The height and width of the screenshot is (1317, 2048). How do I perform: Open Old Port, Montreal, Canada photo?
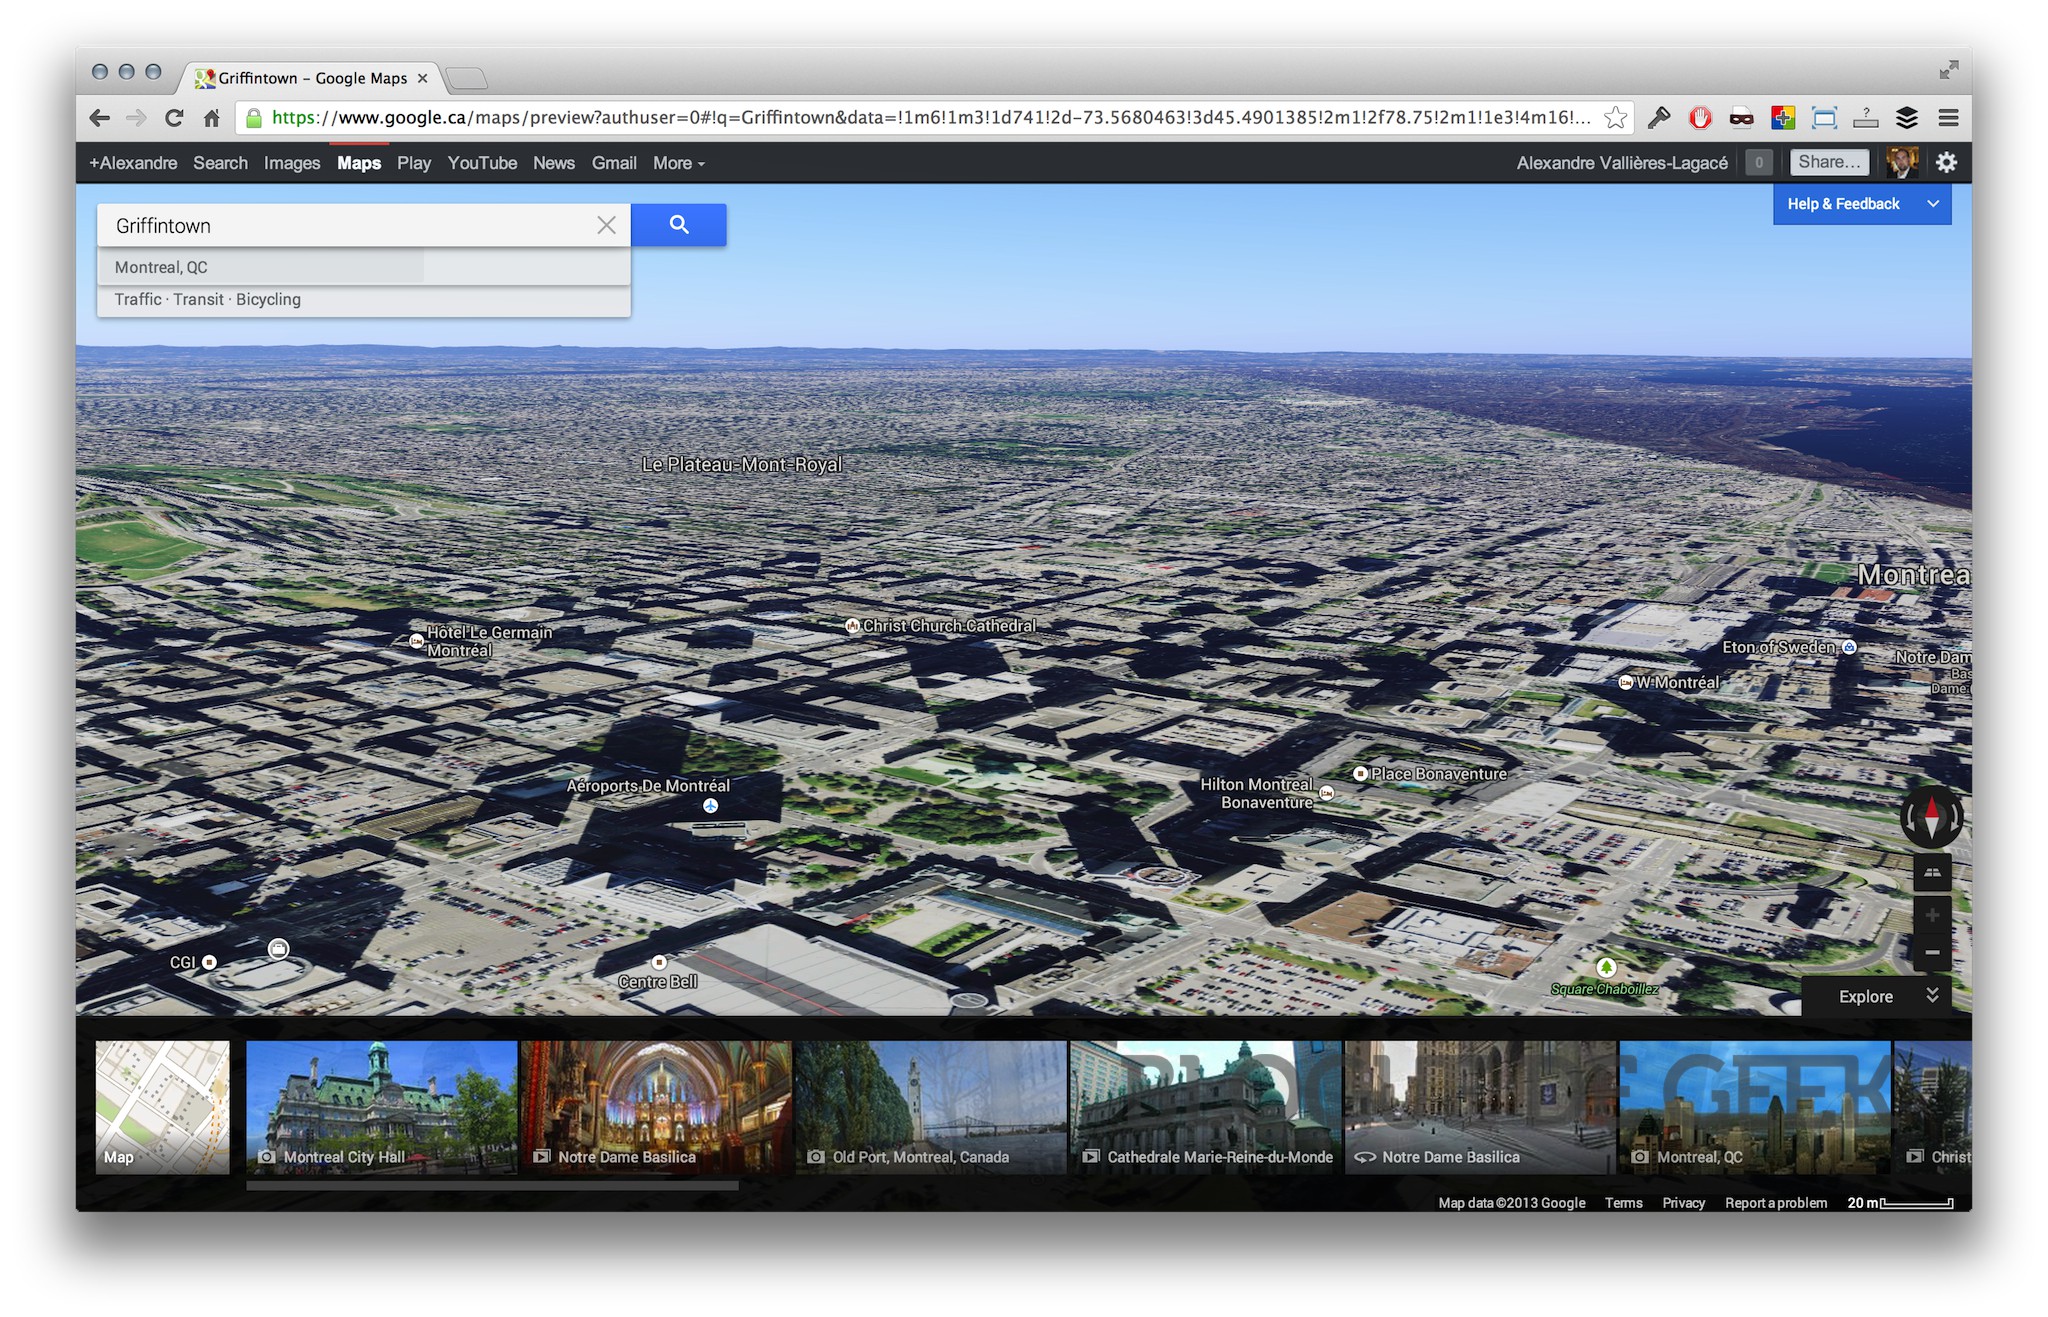tap(931, 1106)
